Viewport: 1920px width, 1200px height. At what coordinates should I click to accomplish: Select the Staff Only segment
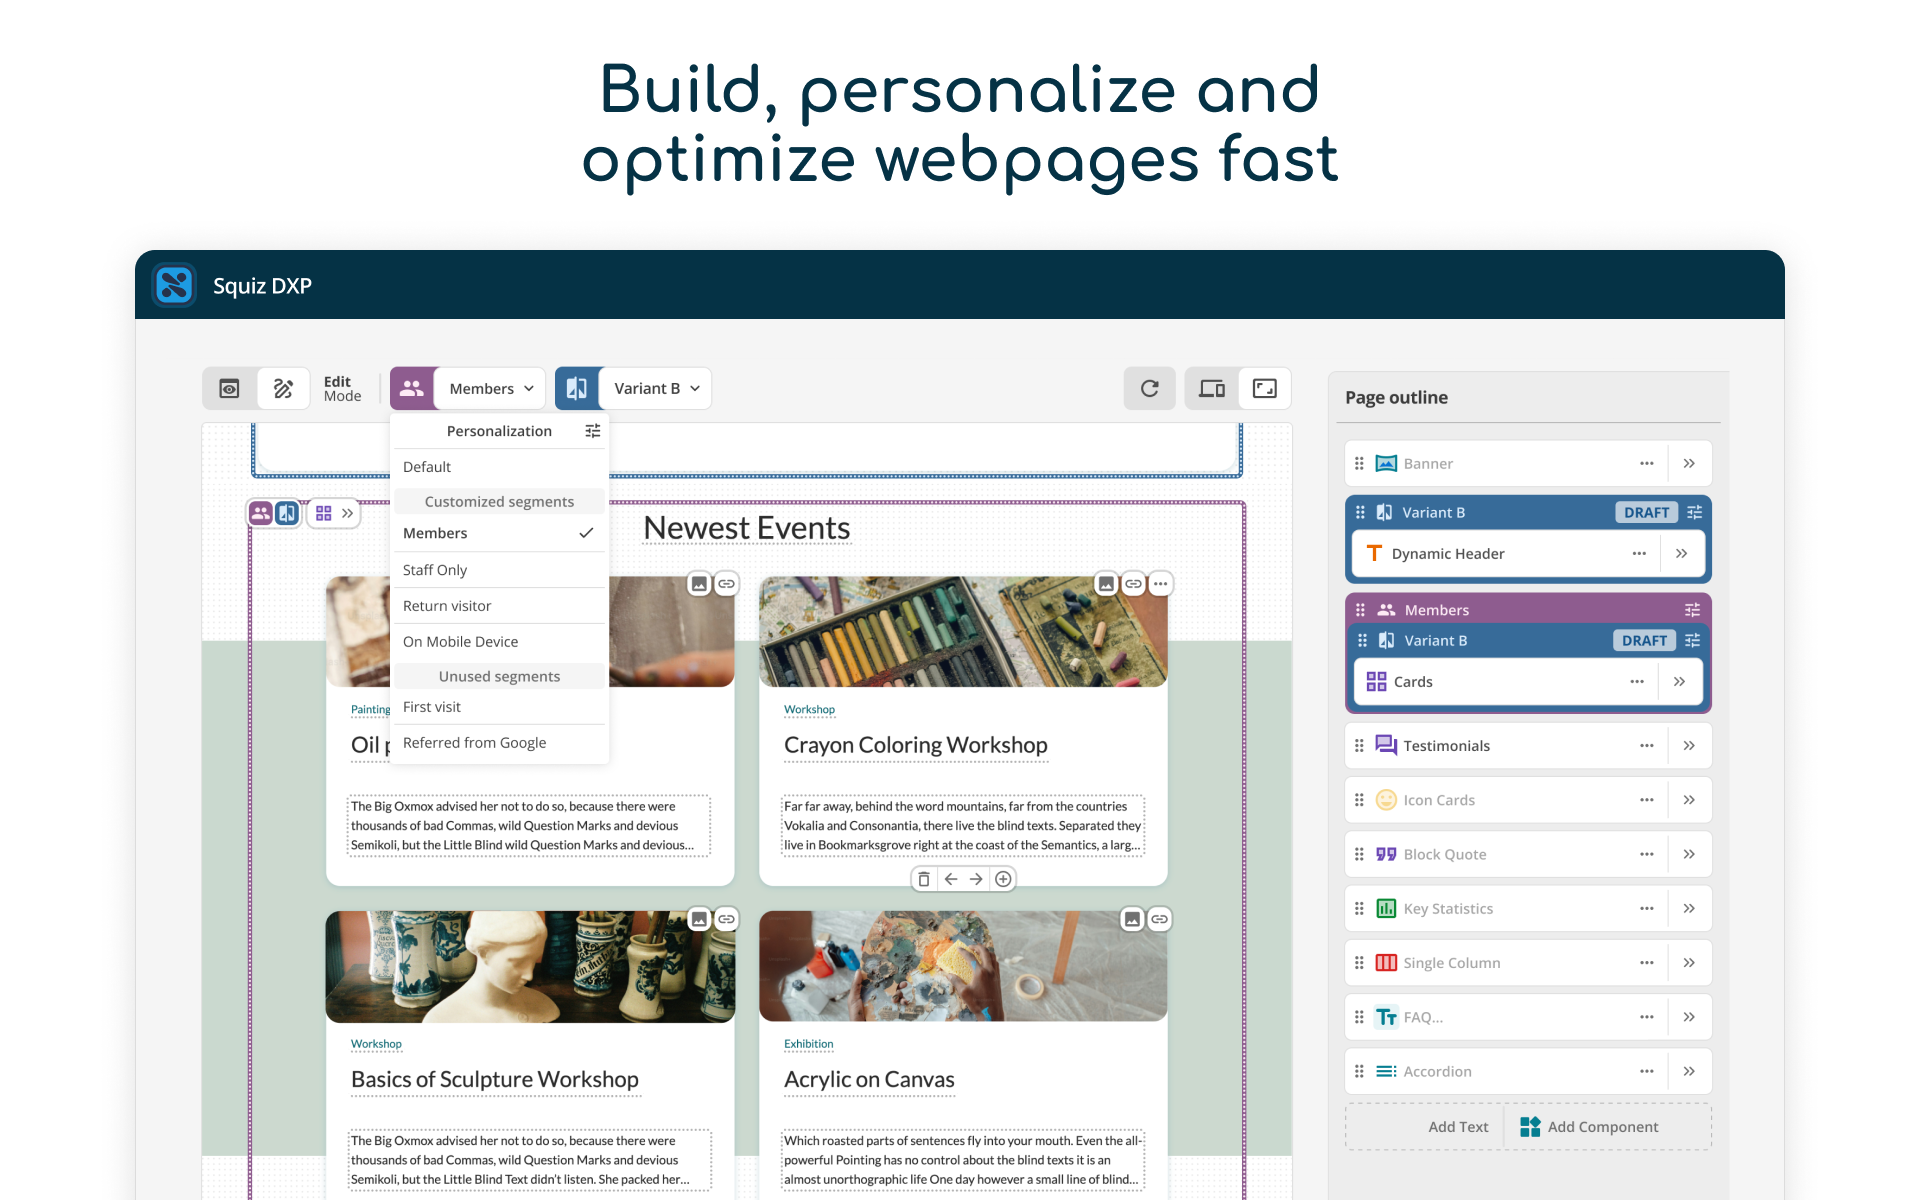click(435, 569)
